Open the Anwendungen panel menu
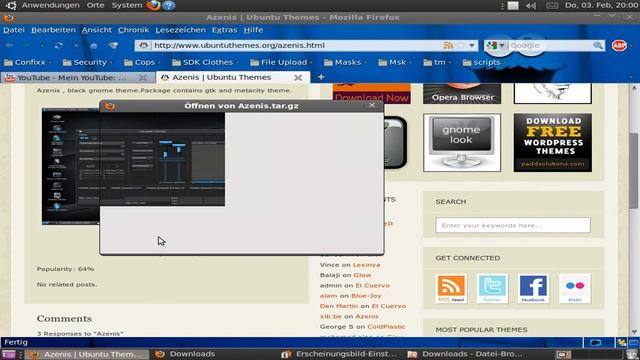 tap(51, 5)
